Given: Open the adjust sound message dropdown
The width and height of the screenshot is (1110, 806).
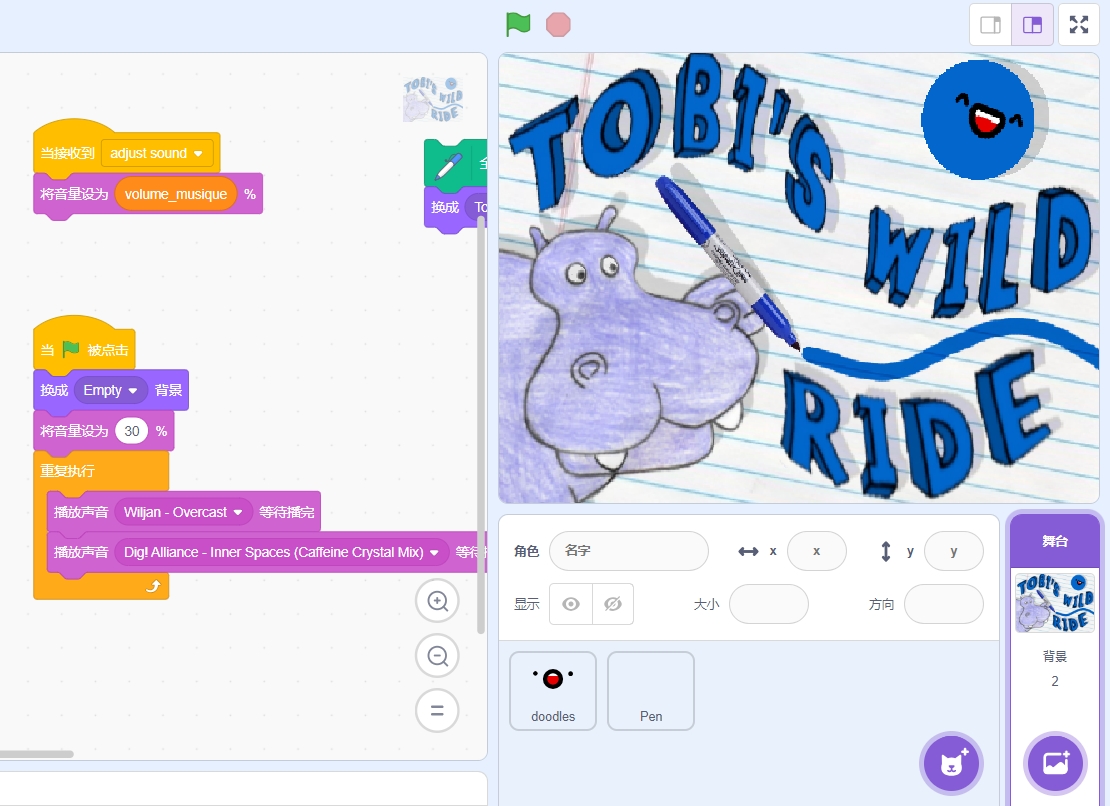Looking at the screenshot, I should [198, 154].
